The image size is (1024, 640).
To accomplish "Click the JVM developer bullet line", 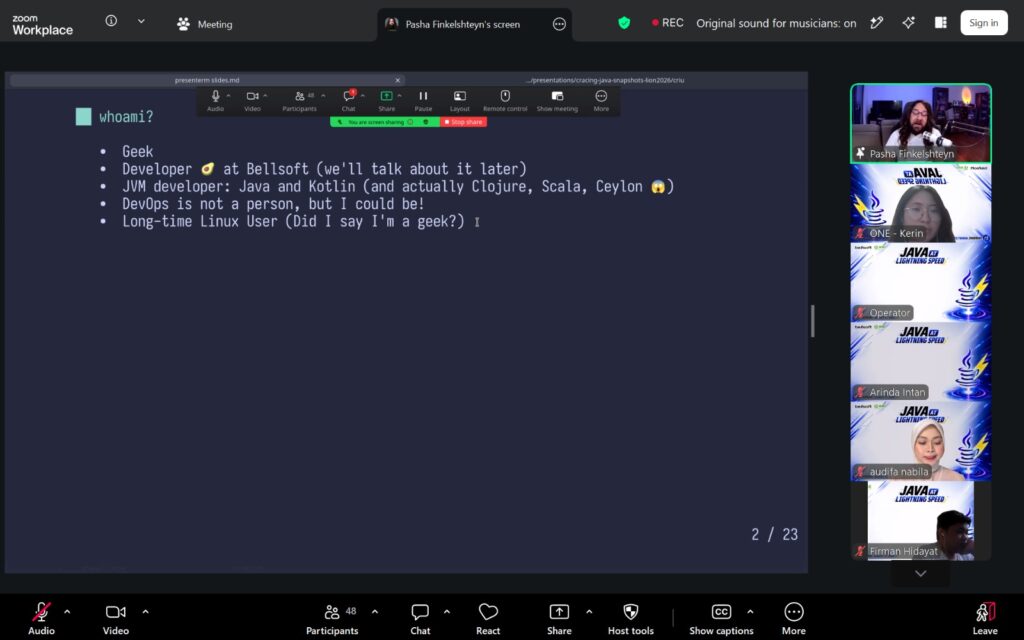I will tap(398, 187).
